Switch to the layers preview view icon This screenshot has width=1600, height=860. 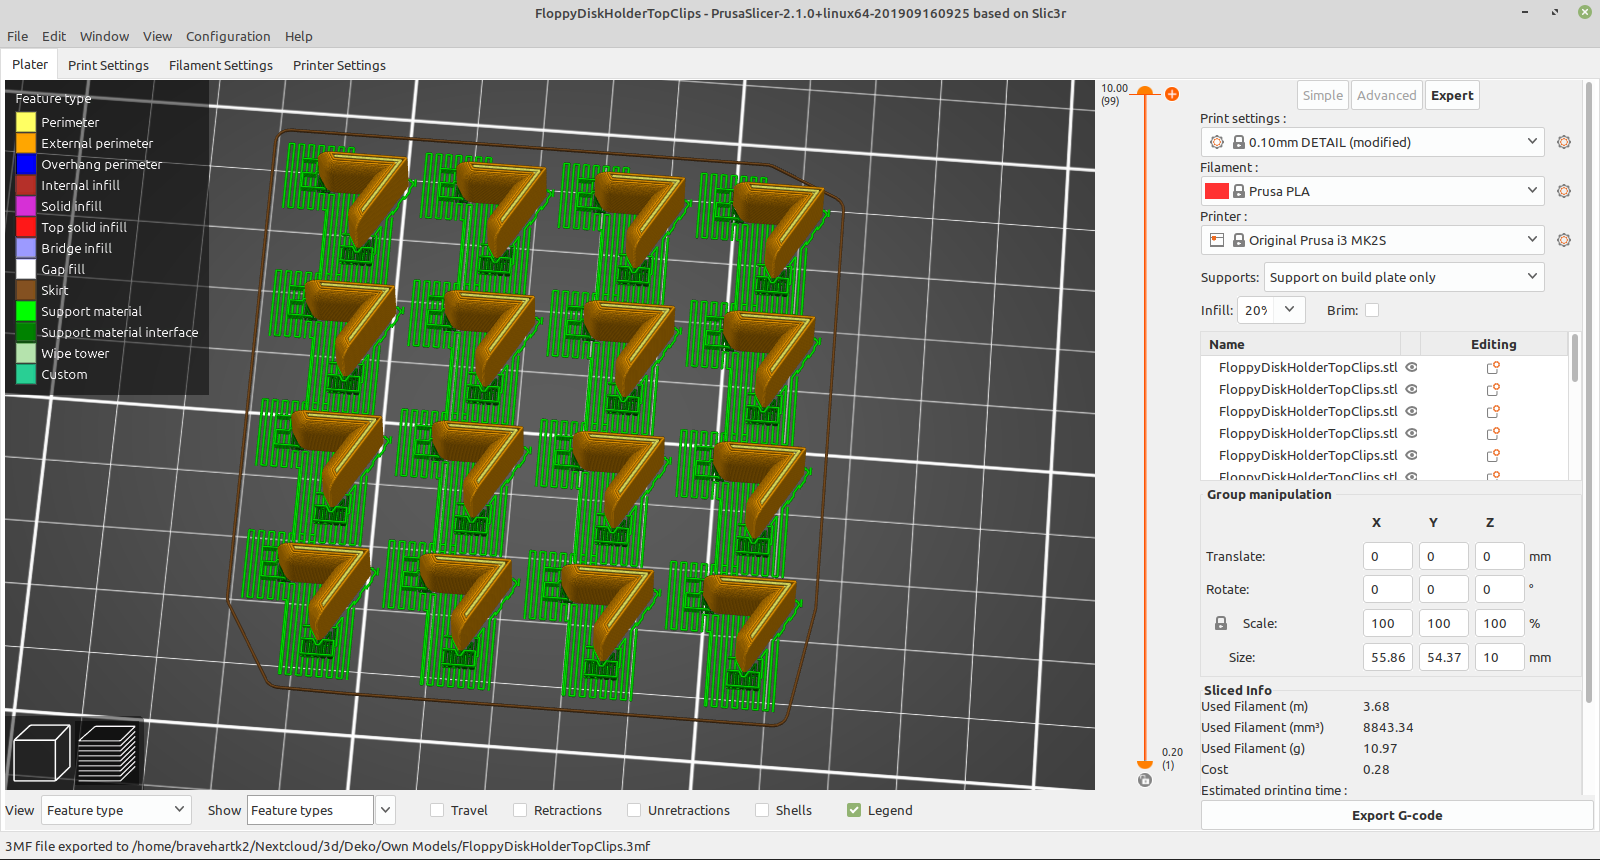(x=107, y=752)
